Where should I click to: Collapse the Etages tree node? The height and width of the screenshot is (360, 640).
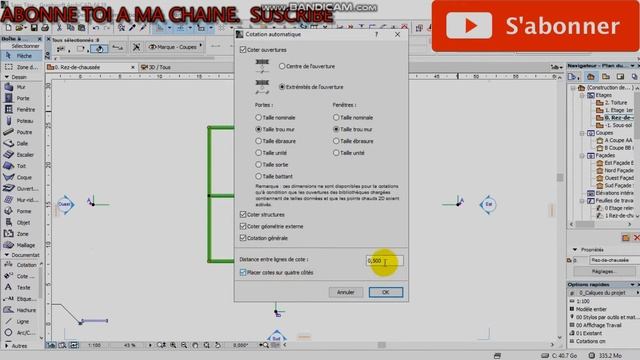(x=582, y=95)
